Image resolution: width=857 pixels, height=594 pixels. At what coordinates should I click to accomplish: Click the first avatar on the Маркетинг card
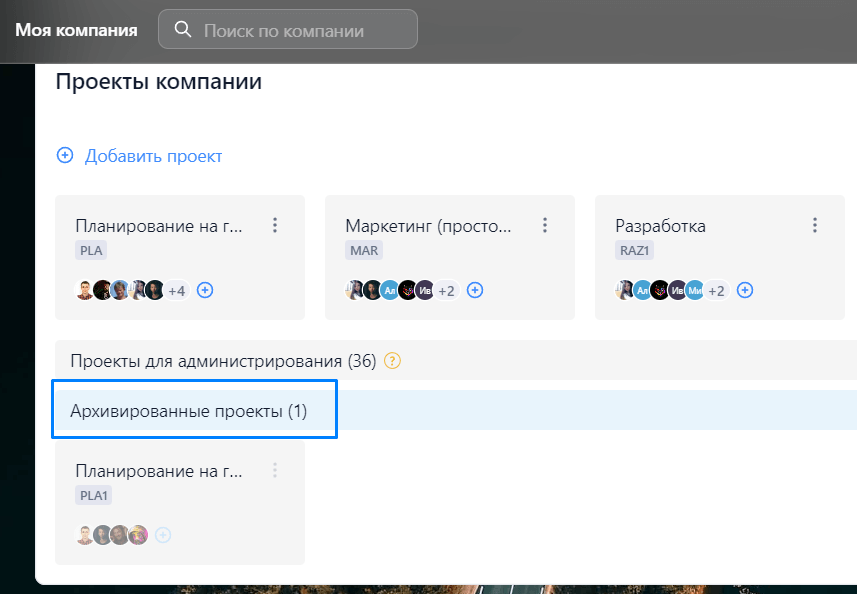tap(352, 290)
